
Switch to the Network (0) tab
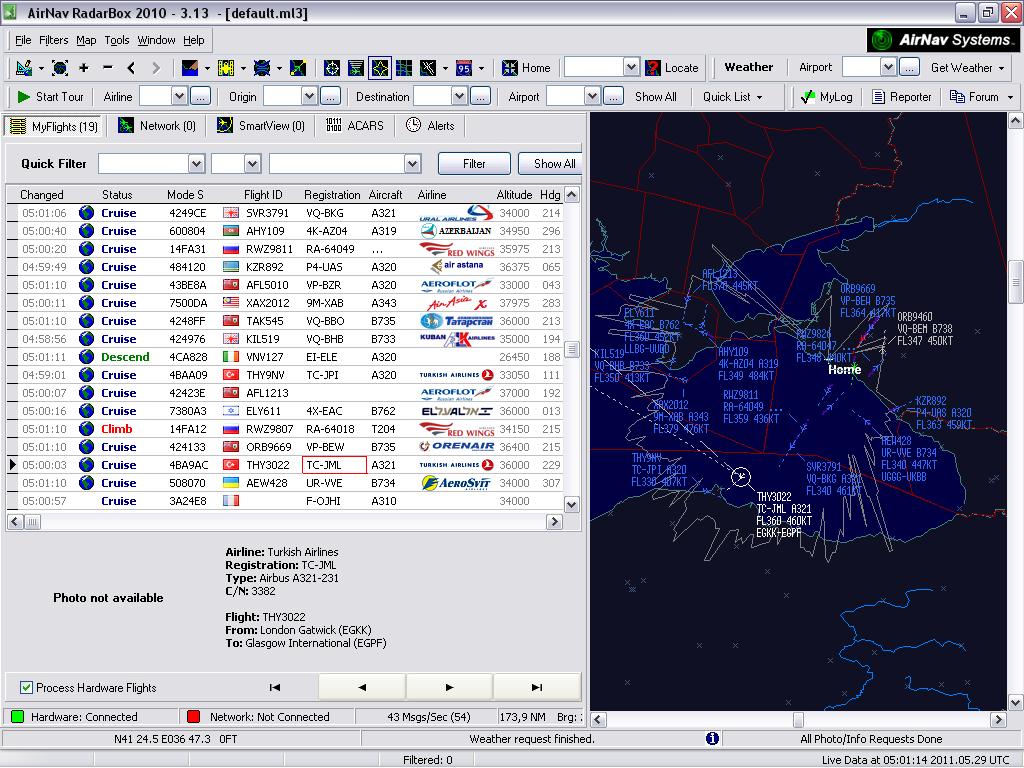(157, 126)
